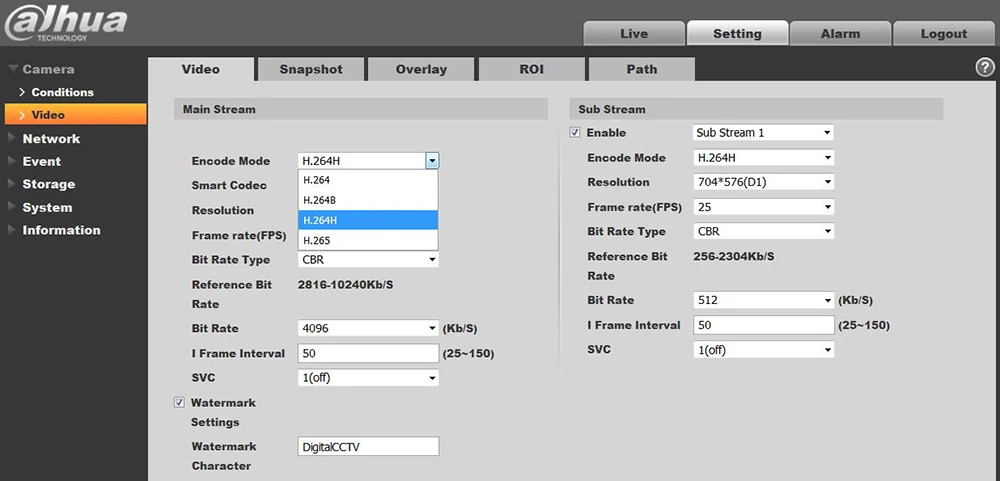1000x481 pixels.
Task: Open the Overlay tab
Action: (x=421, y=70)
